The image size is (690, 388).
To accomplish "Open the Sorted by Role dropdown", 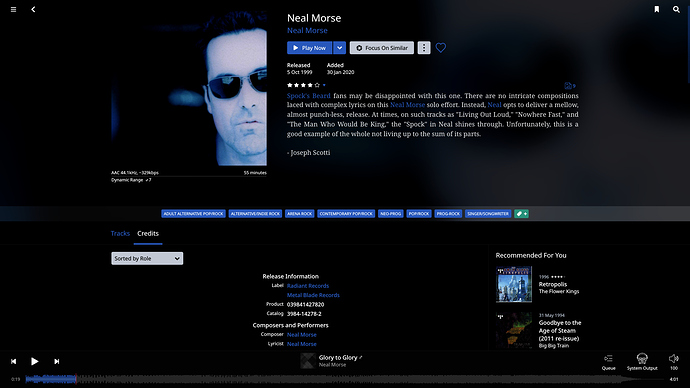I will tap(147, 259).
